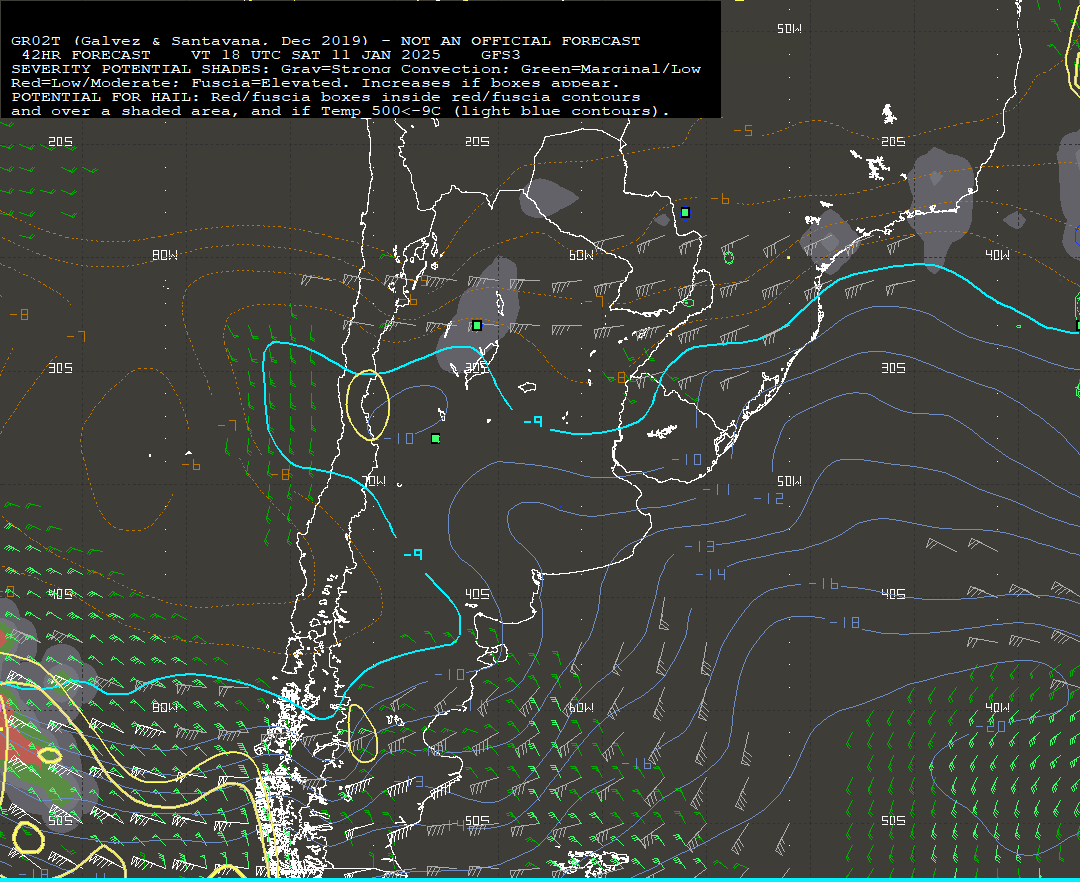
Task: Click the '-11' temperature contour label
Action: [x=716, y=490]
